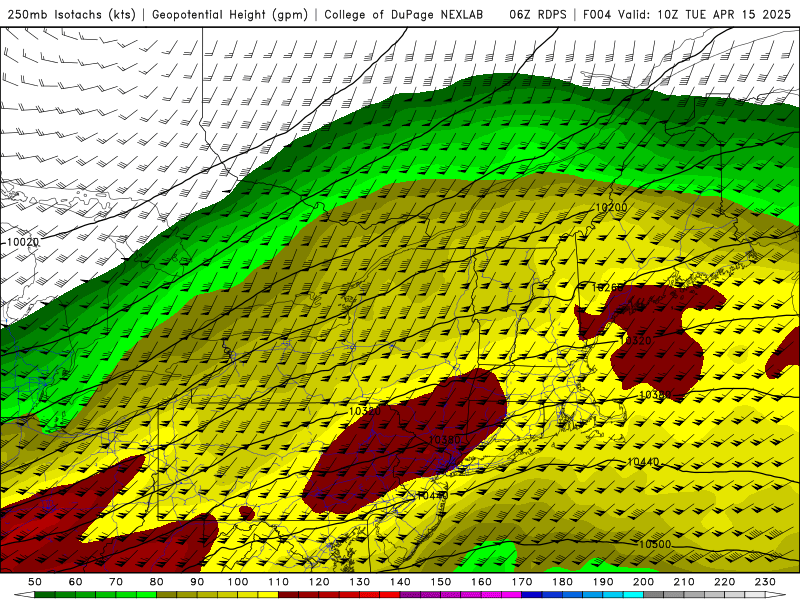Viewport: 800px width, 600px height.
Task: Click the 190 knot color bar label
Action: coord(604,582)
